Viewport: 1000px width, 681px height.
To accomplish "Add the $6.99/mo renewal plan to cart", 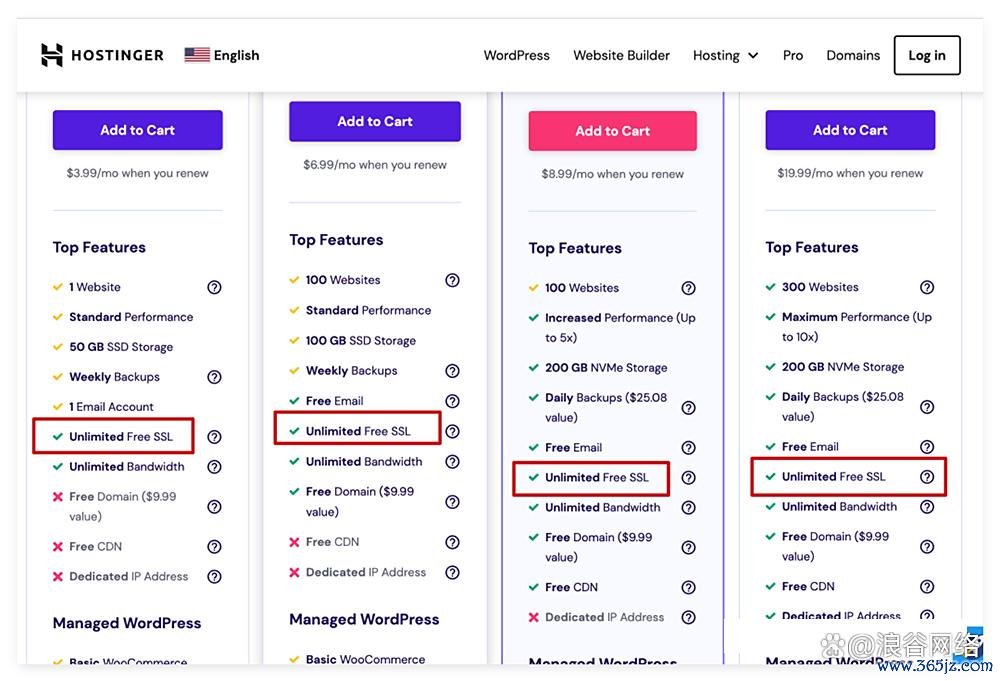I will click(x=375, y=121).
